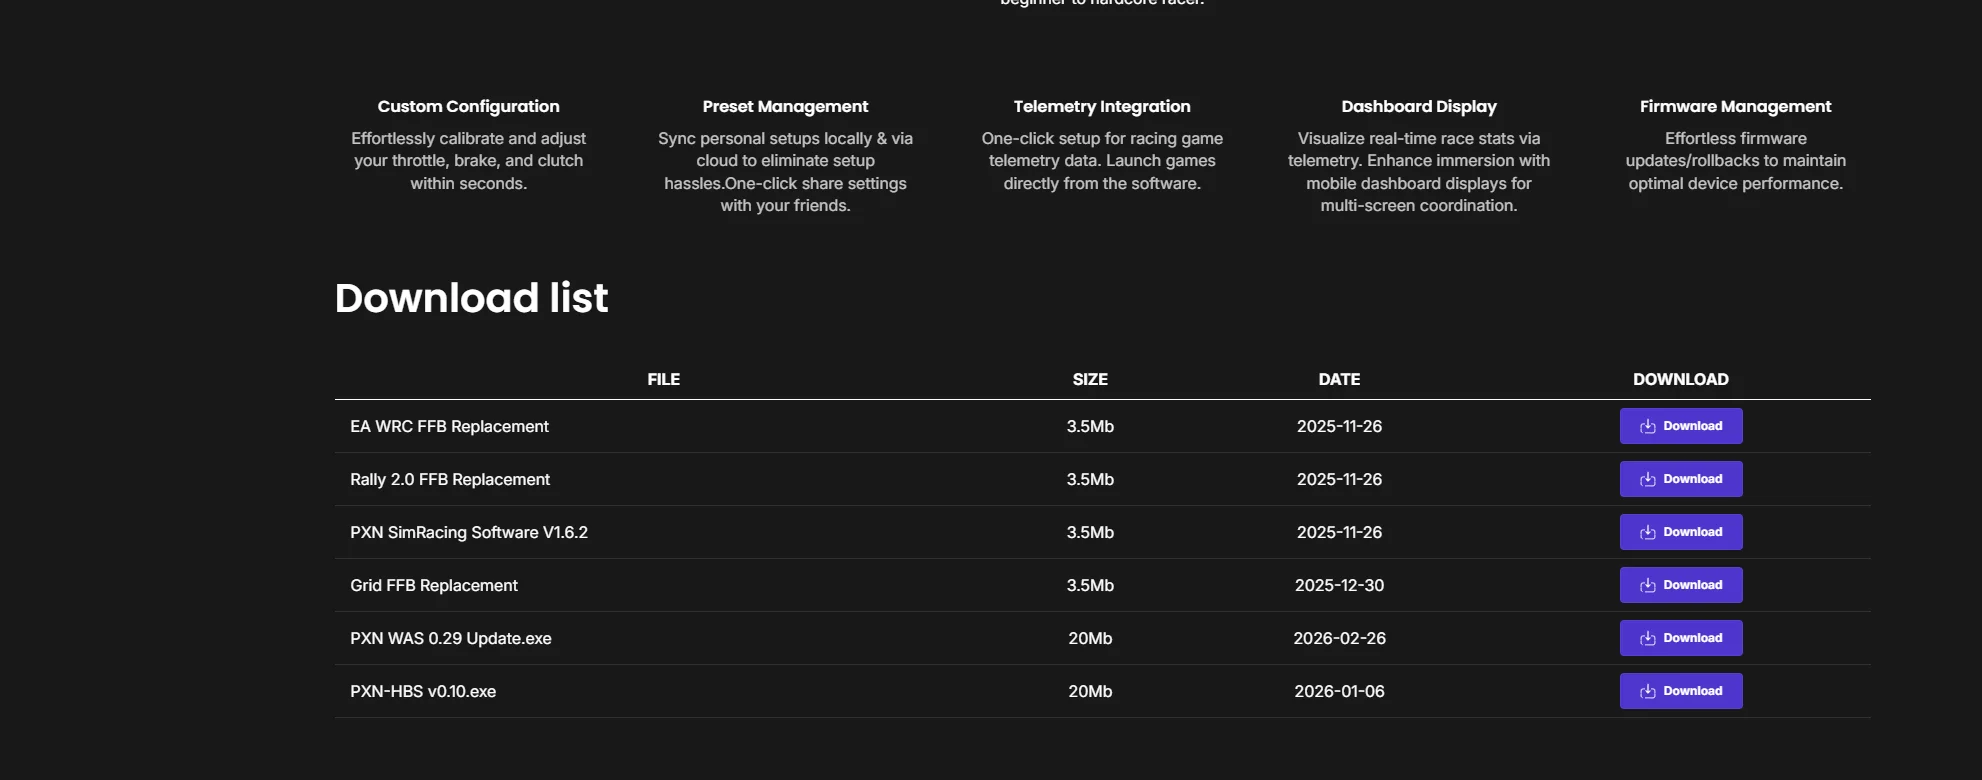Select the PXN SimRacing Software V1.6.2 name
The width and height of the screenshot is (1982, 780).
click(x=469, y=532)
